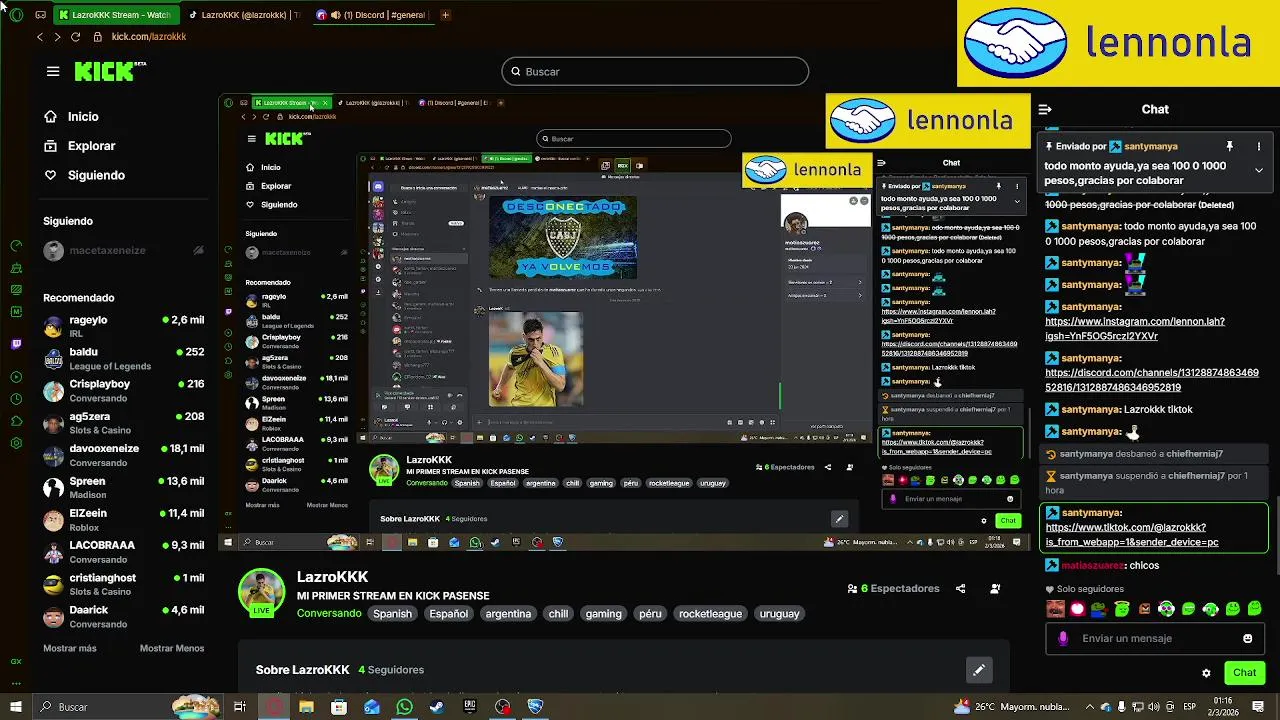Select the first quick emote in chat
Screen dimensions: 1280x720
[x=1055, y=609]
